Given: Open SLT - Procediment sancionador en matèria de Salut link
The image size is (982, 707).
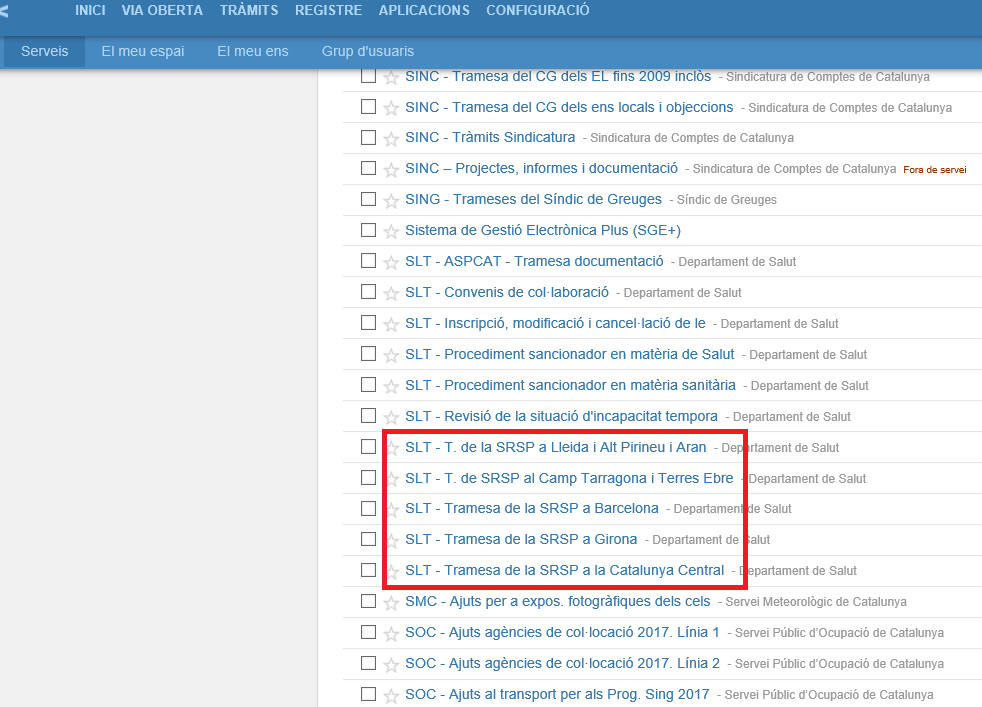Looking at the screenshot, I should (x=569, y=354).
